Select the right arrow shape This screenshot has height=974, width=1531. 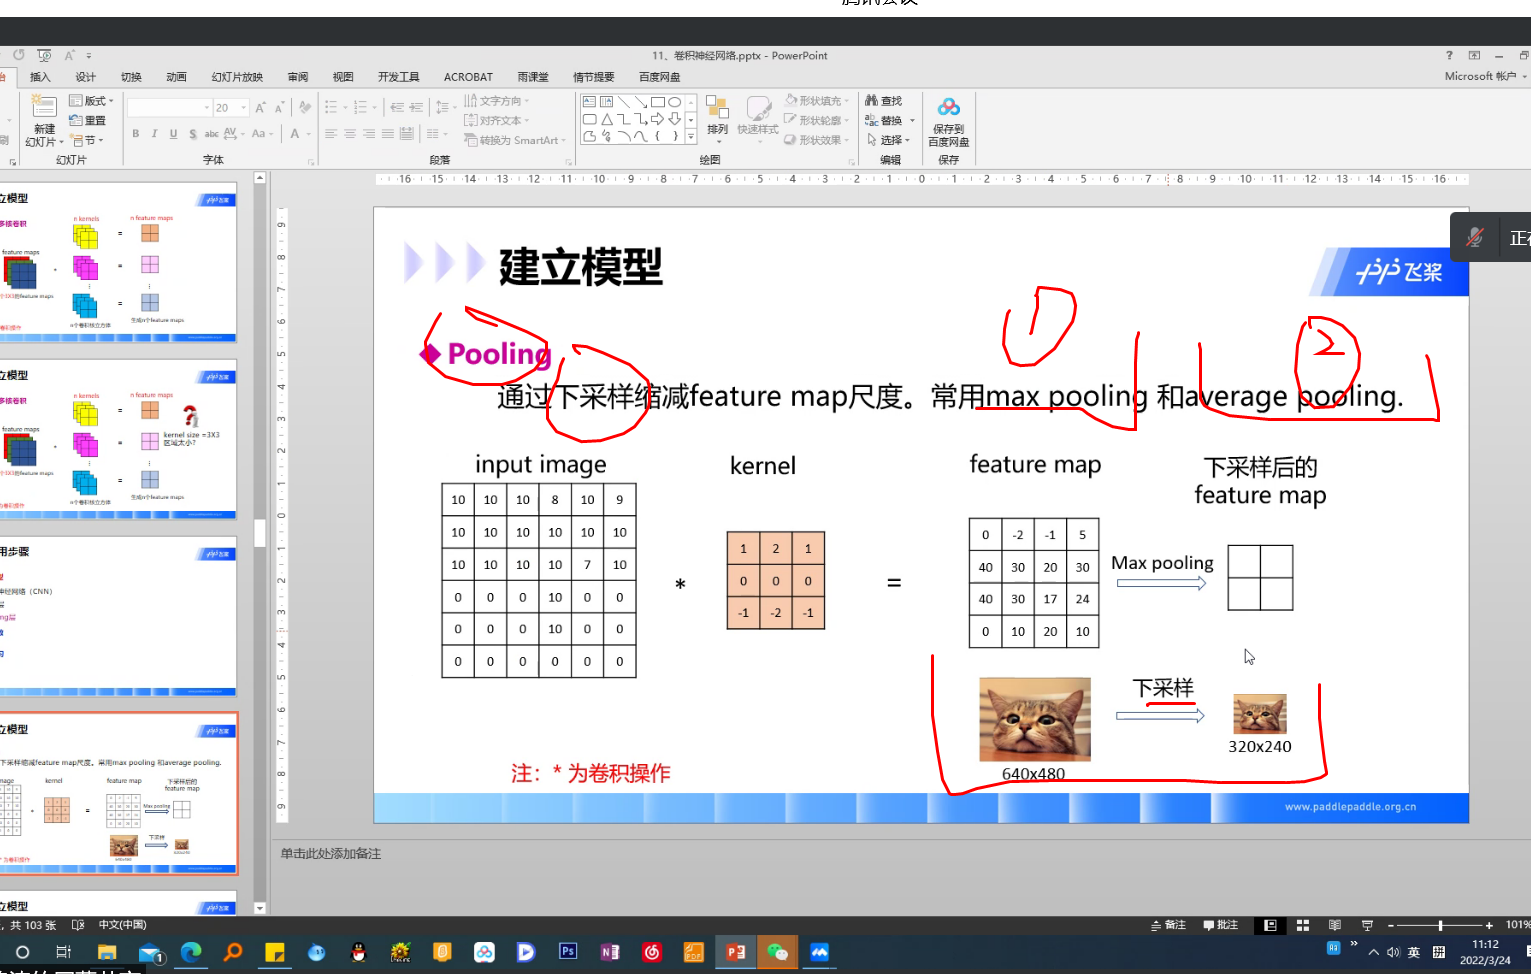tap(658, 119)
